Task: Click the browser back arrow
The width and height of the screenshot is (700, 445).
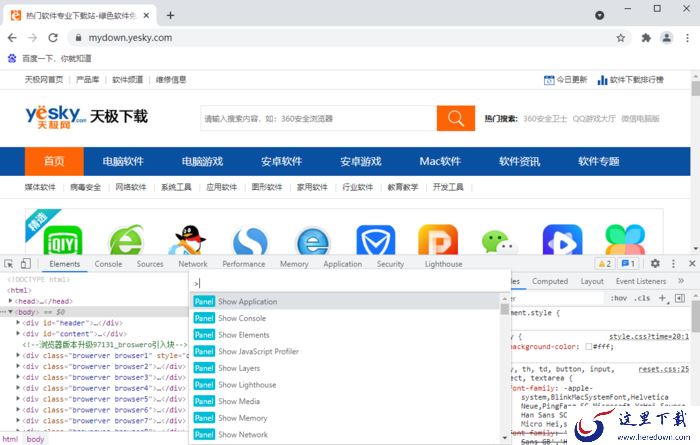Action: pos(12,38)
